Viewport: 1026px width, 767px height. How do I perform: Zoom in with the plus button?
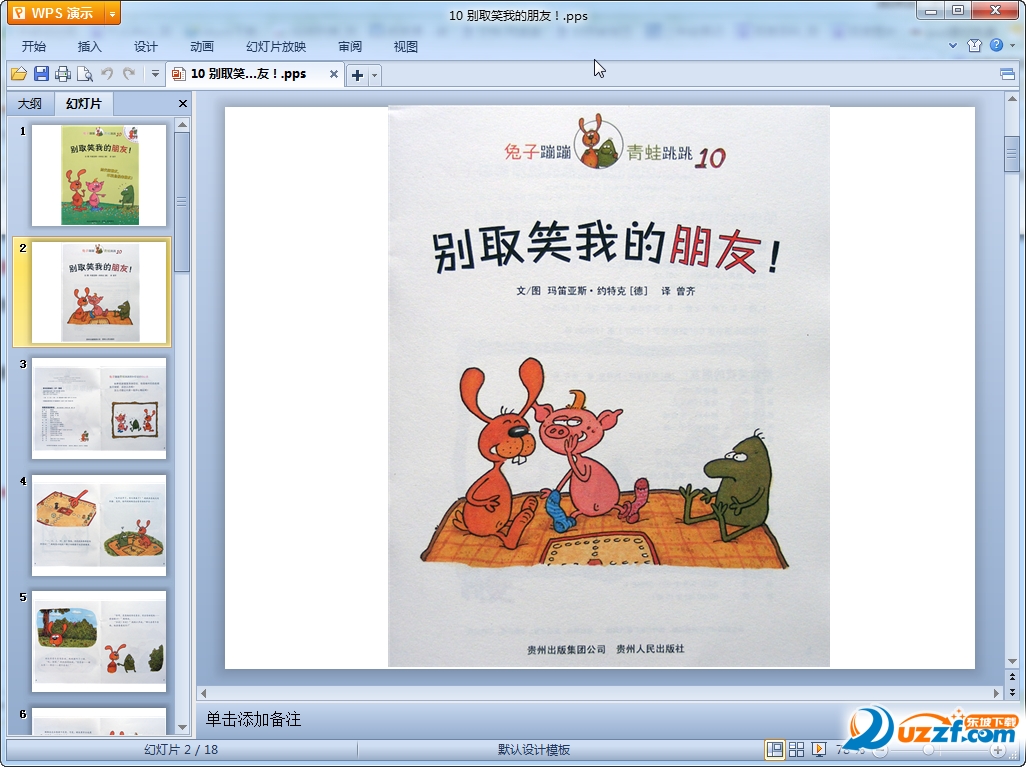pos(997,751)
